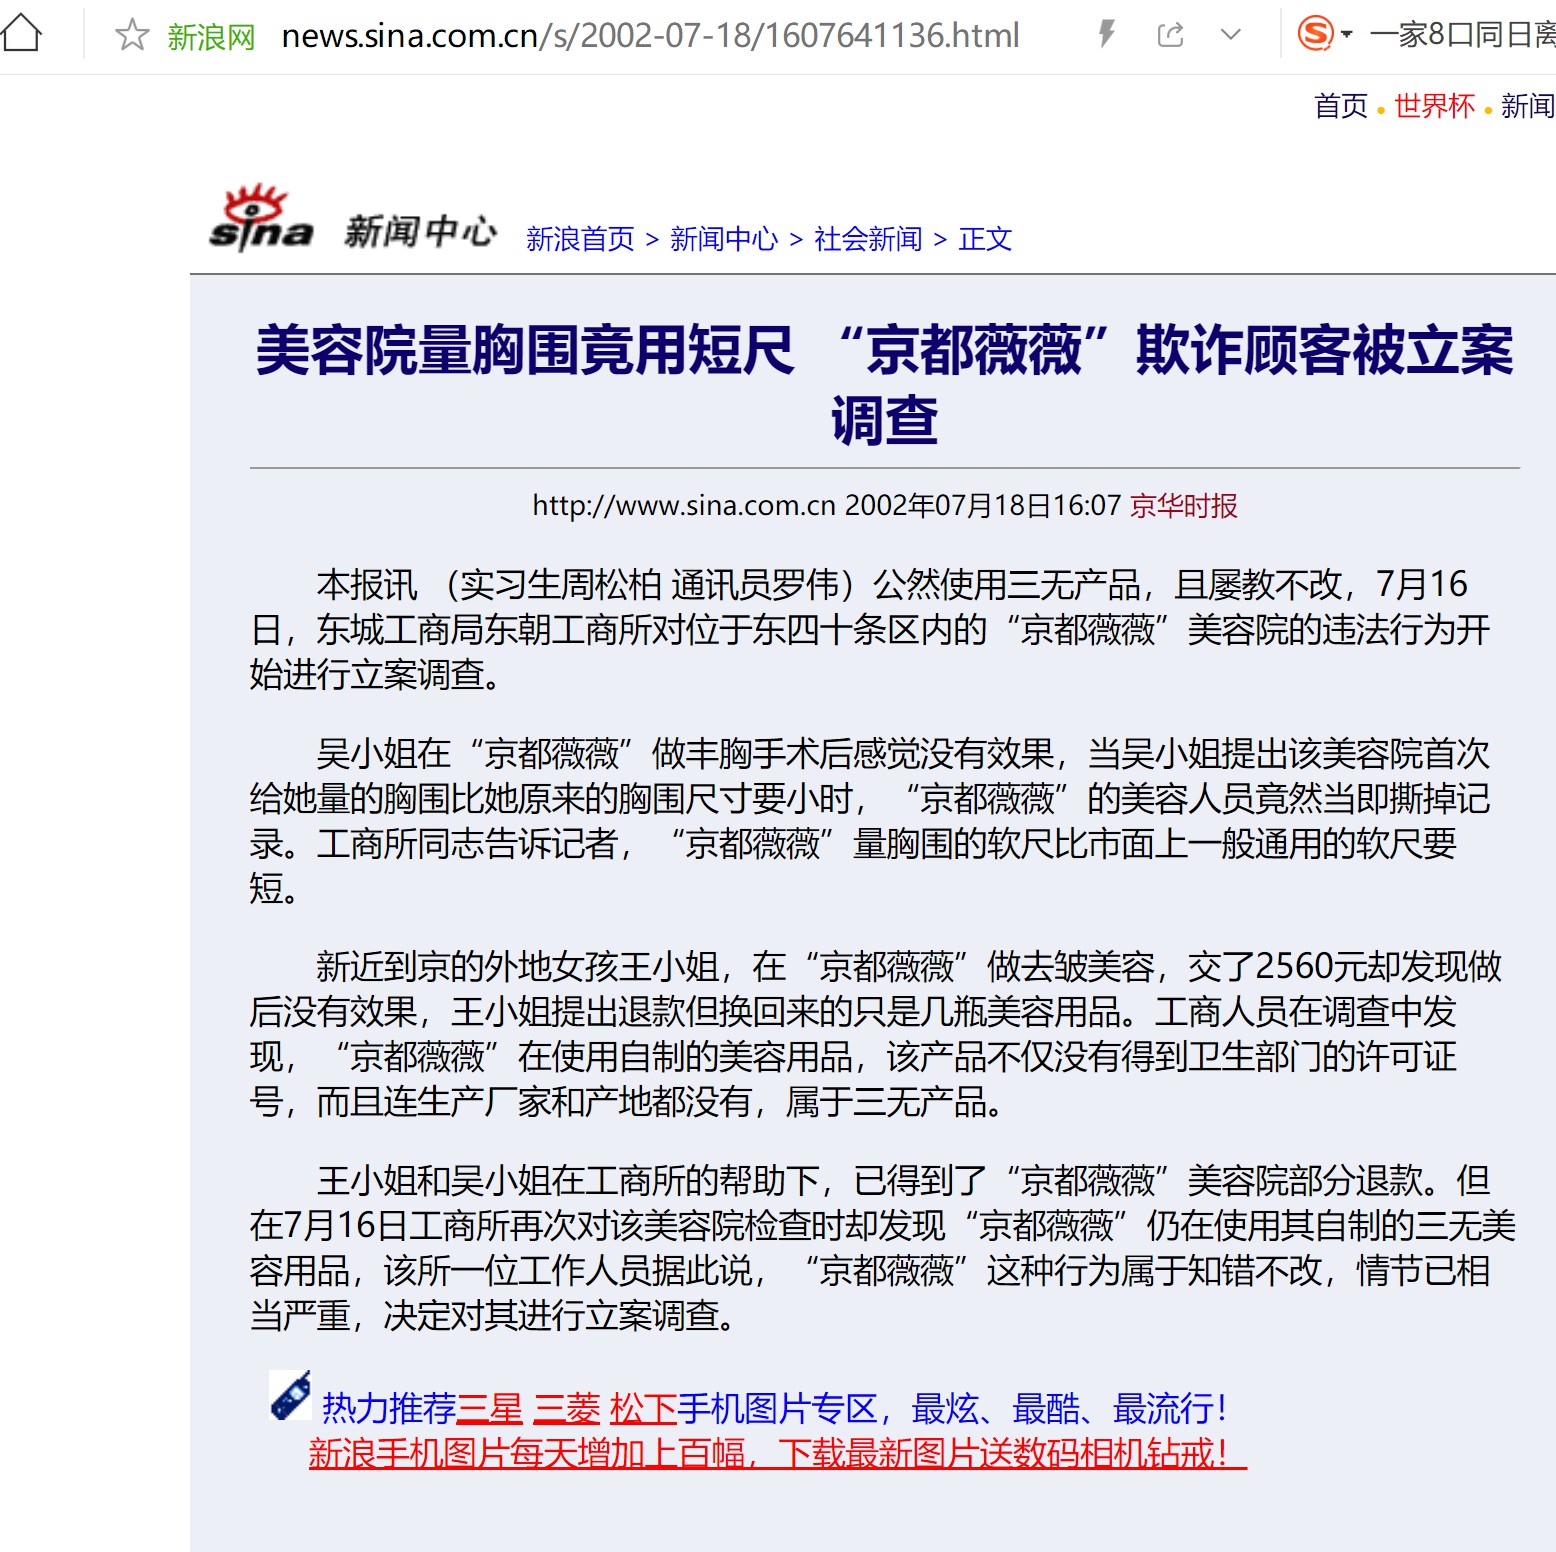Open 新浪手机图片每天增加上百幅 red link
Image resolution: width=1556 pixels, height=1552 pixels.
pos(778,1453)
